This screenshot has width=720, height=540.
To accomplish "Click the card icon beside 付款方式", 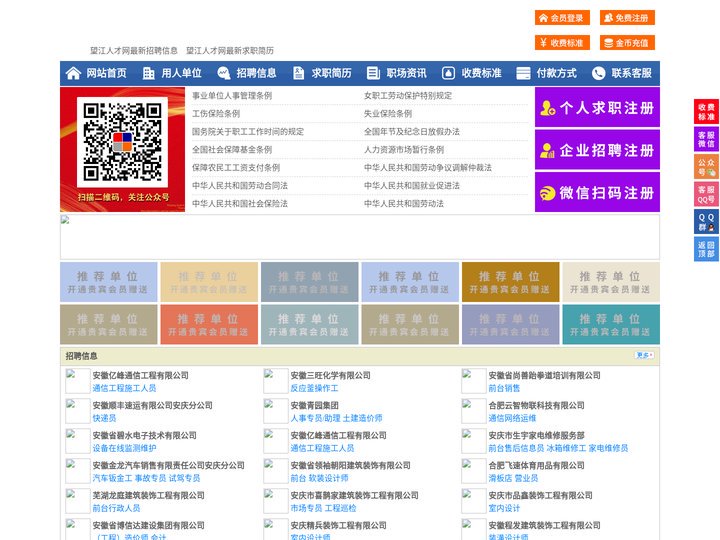I will 523,73.
